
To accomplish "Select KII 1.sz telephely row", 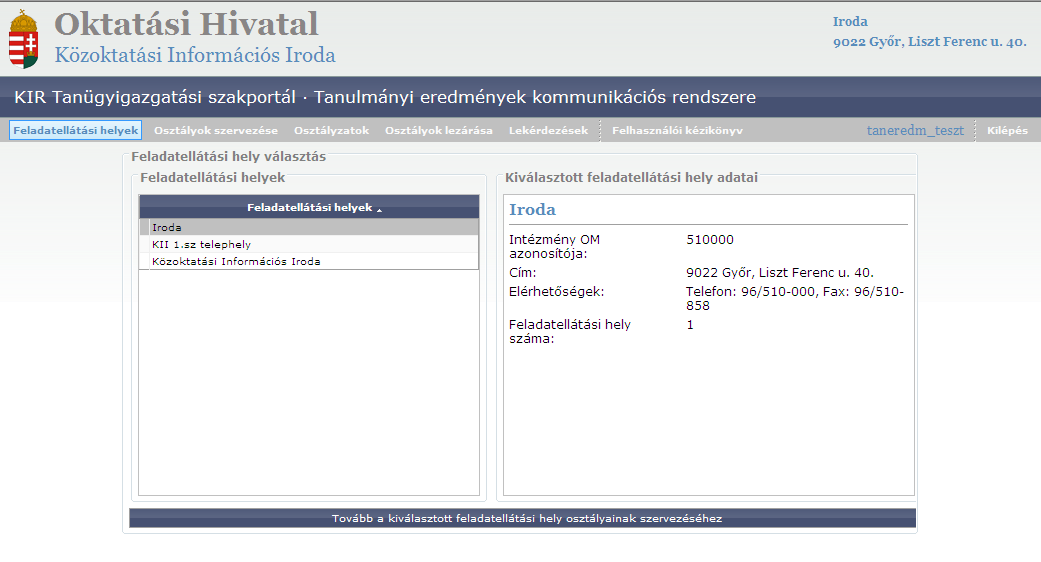I will pyautogui.click(x=309, y=244).
